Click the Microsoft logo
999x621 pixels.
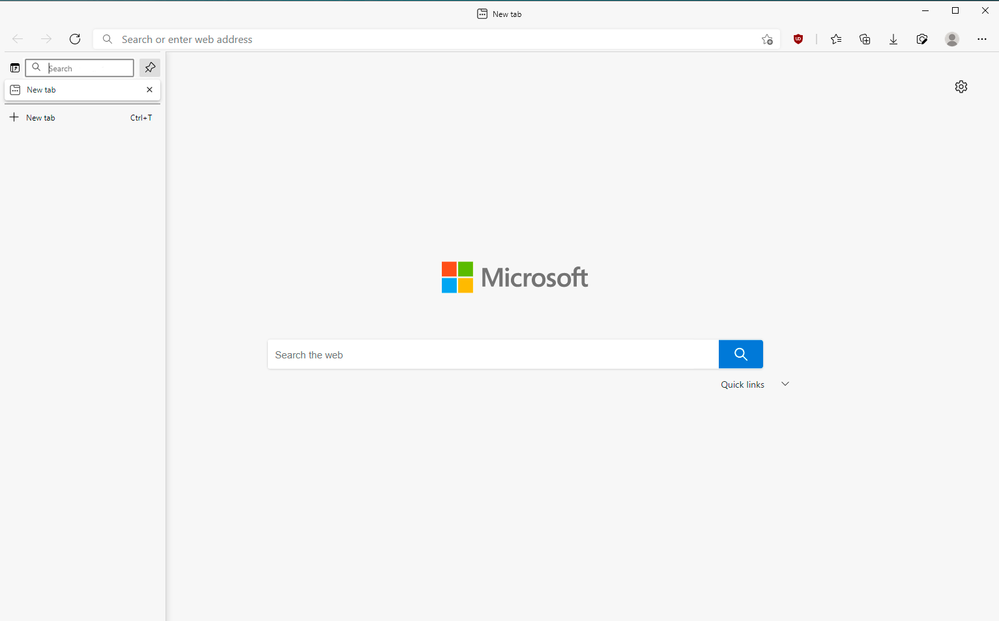pyautogui.click(x=515, y=277)
